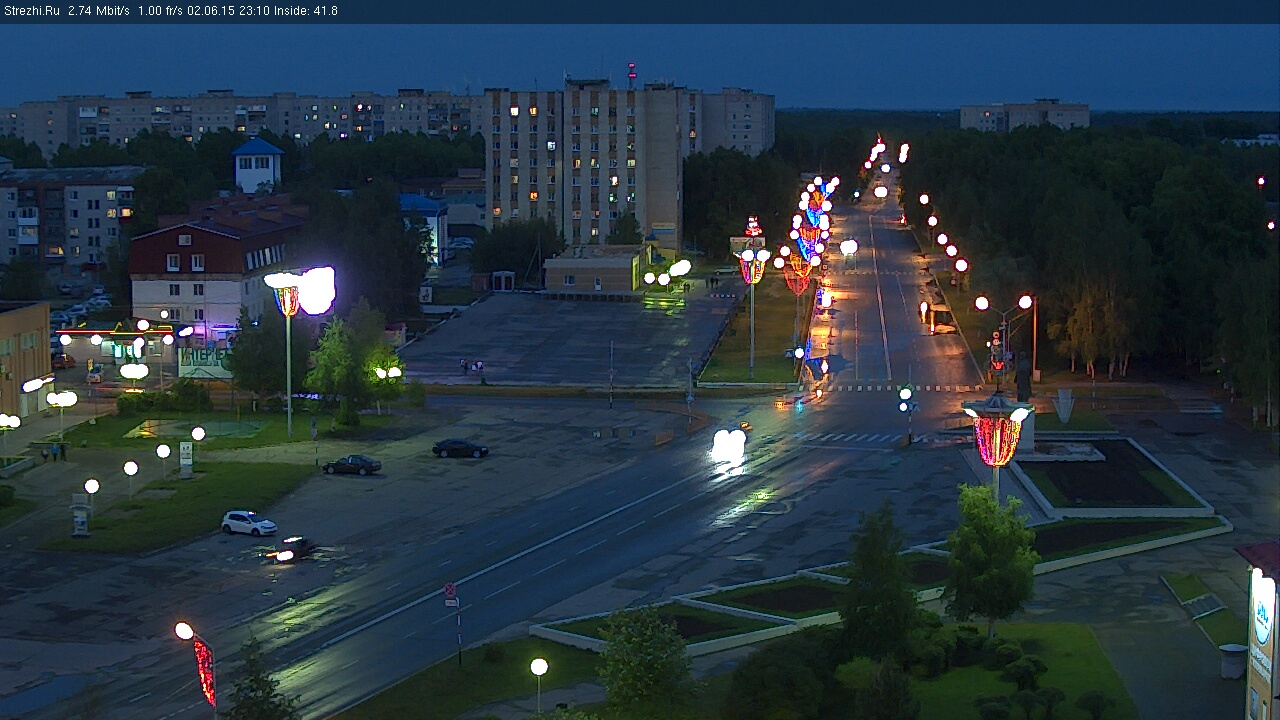Screen dimensions: 1280x720
Task: Click the Strezhi.Ru overlay label
Action: click(31, 11)
